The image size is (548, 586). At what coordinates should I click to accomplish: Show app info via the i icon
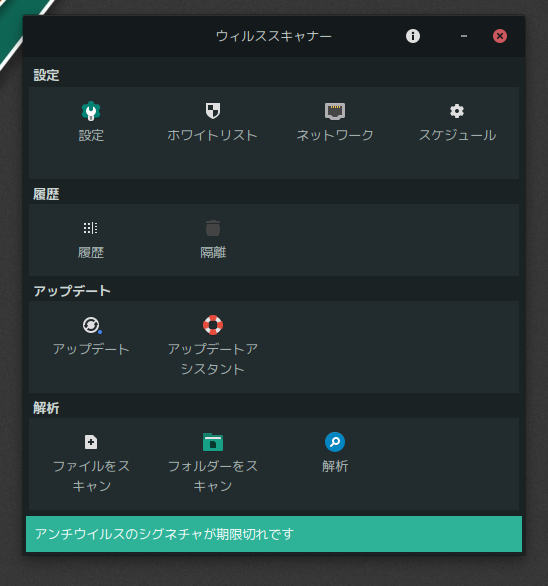(413, 36)
